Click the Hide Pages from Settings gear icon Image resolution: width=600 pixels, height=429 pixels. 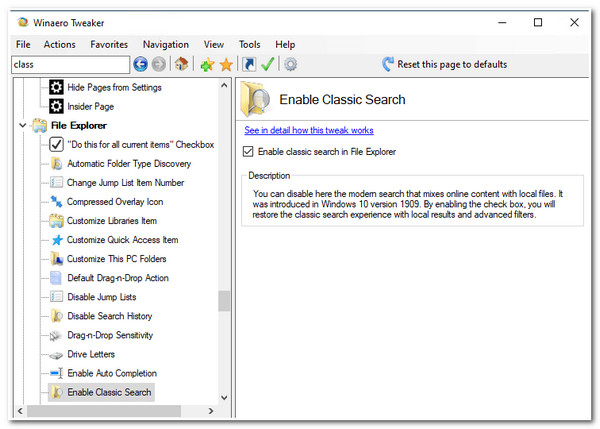[x=56, y=87]
